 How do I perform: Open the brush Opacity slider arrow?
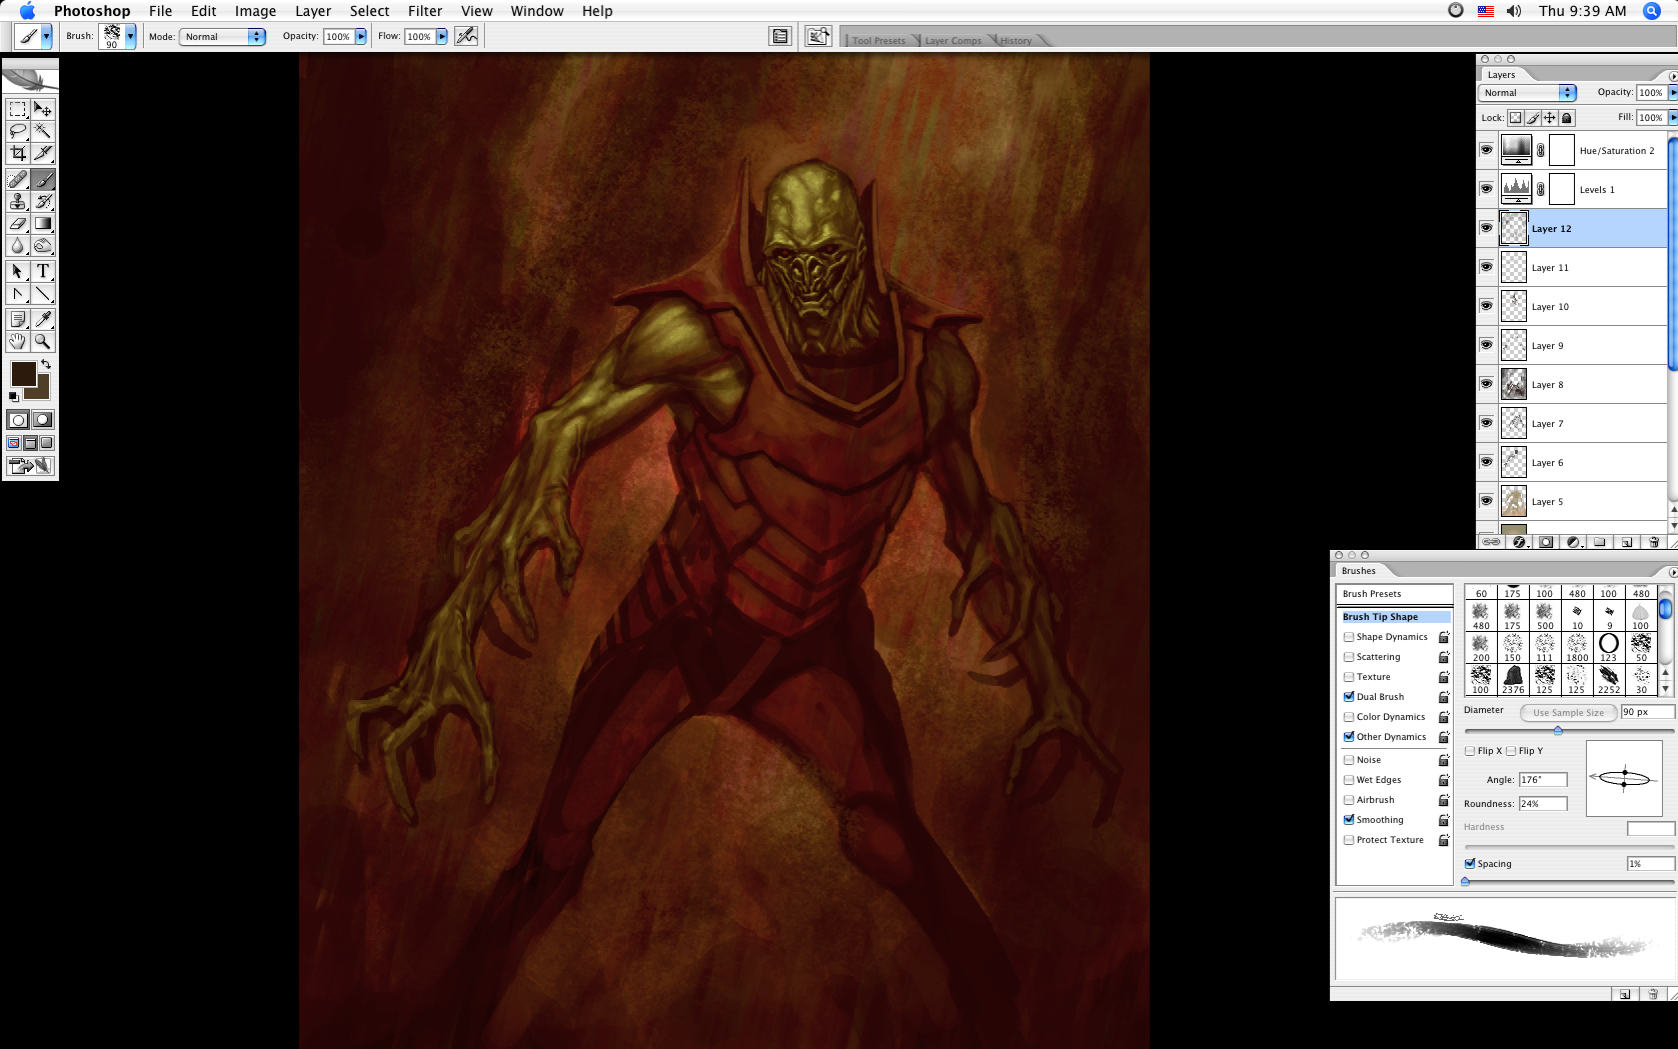361,36
